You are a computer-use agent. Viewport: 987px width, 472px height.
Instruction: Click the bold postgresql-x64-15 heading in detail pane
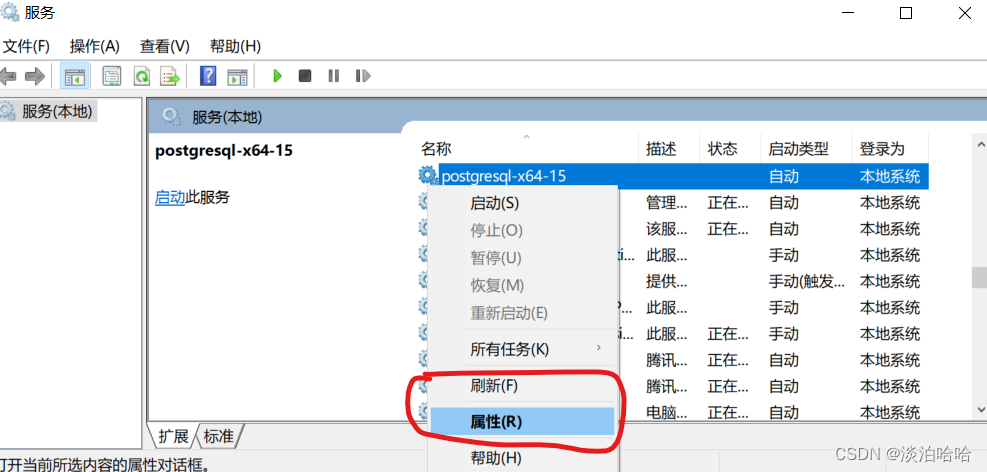[x=223, y=151]
